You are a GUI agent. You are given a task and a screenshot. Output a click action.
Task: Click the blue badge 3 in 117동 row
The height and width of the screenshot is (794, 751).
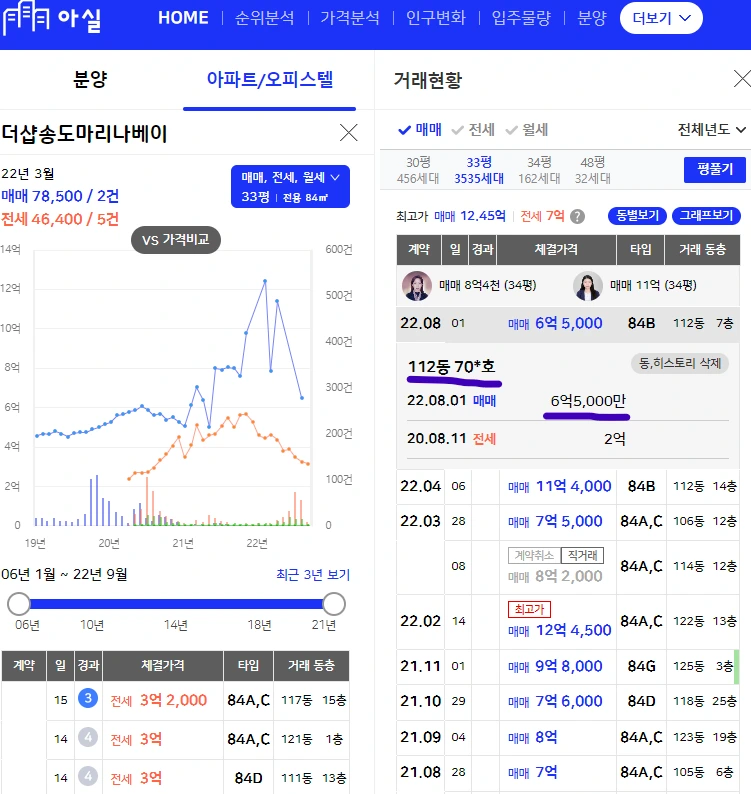pyautogui.click(x=88, y=698)
